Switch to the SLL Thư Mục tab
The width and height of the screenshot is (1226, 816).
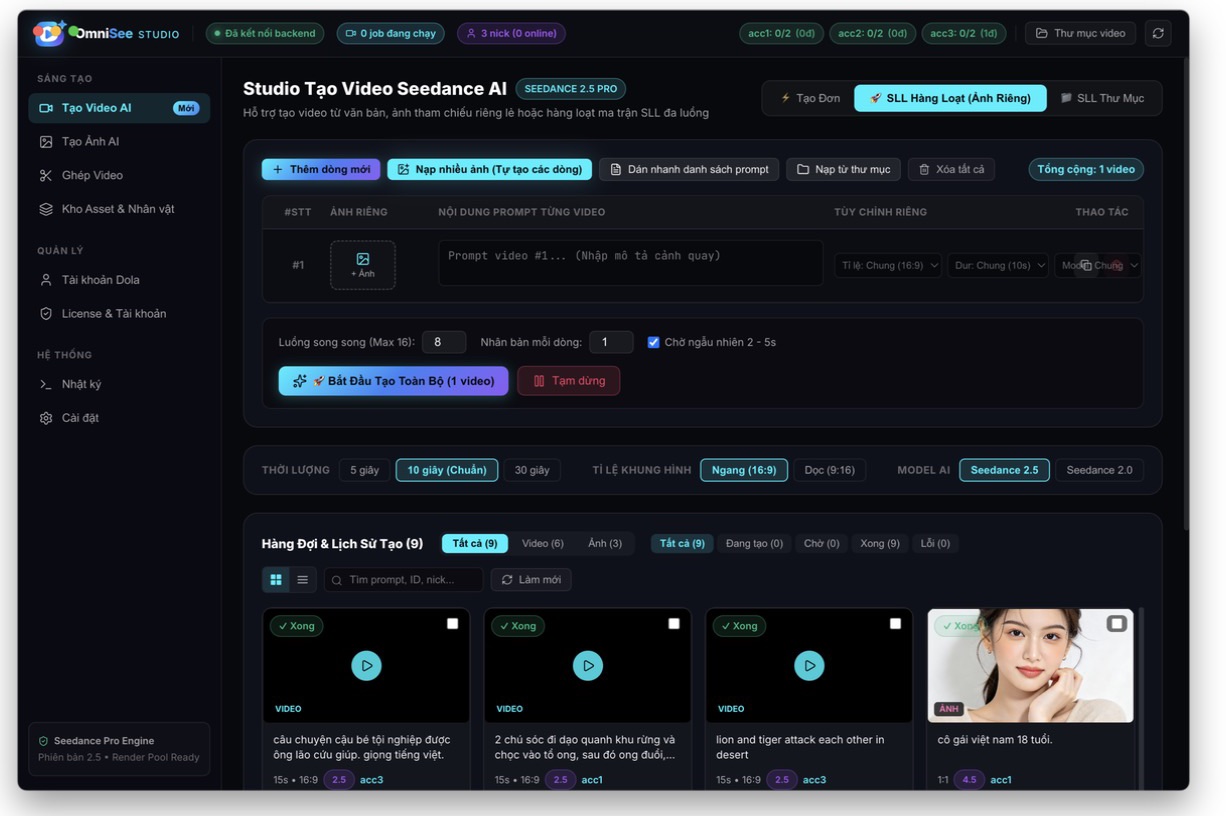[1102, 98]
